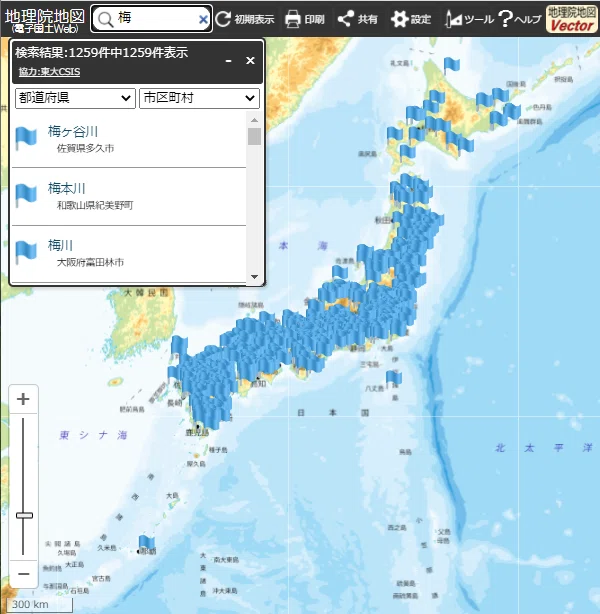Reset map with 初期表示 button
The height and width of the screenshot is (614, 600).
coord(245,19)
